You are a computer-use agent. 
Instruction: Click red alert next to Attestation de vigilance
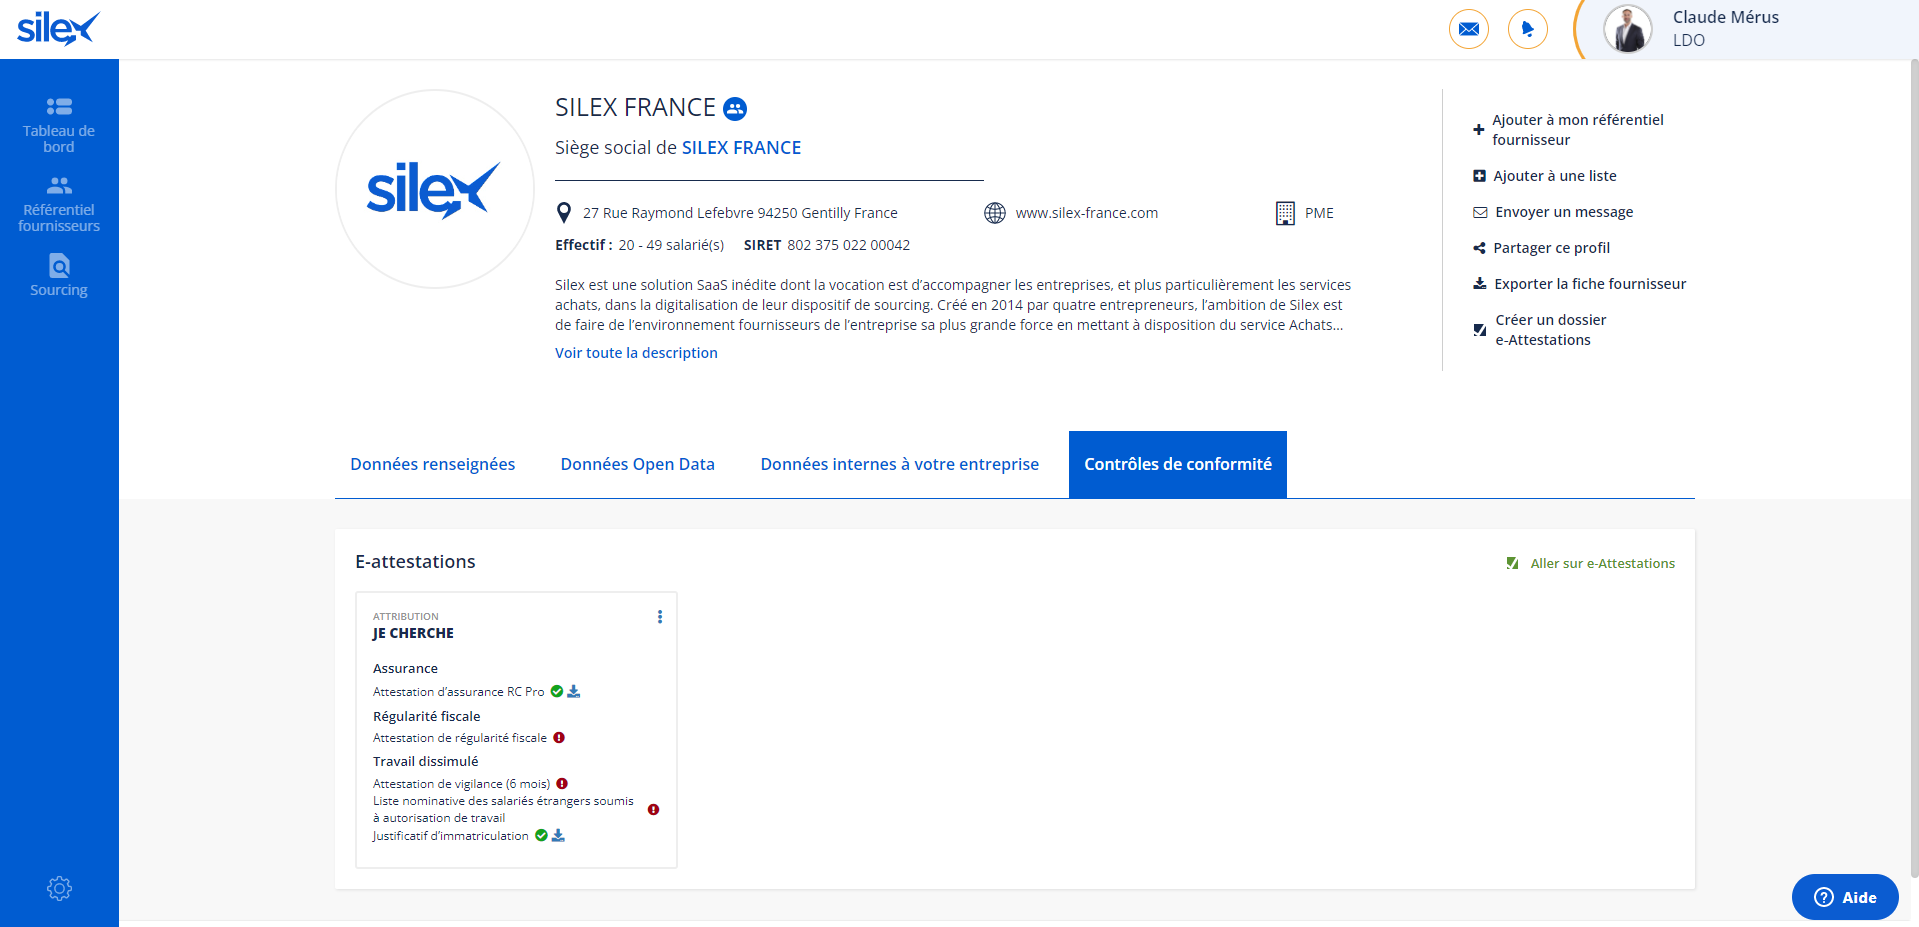click(x=562, y=784)
